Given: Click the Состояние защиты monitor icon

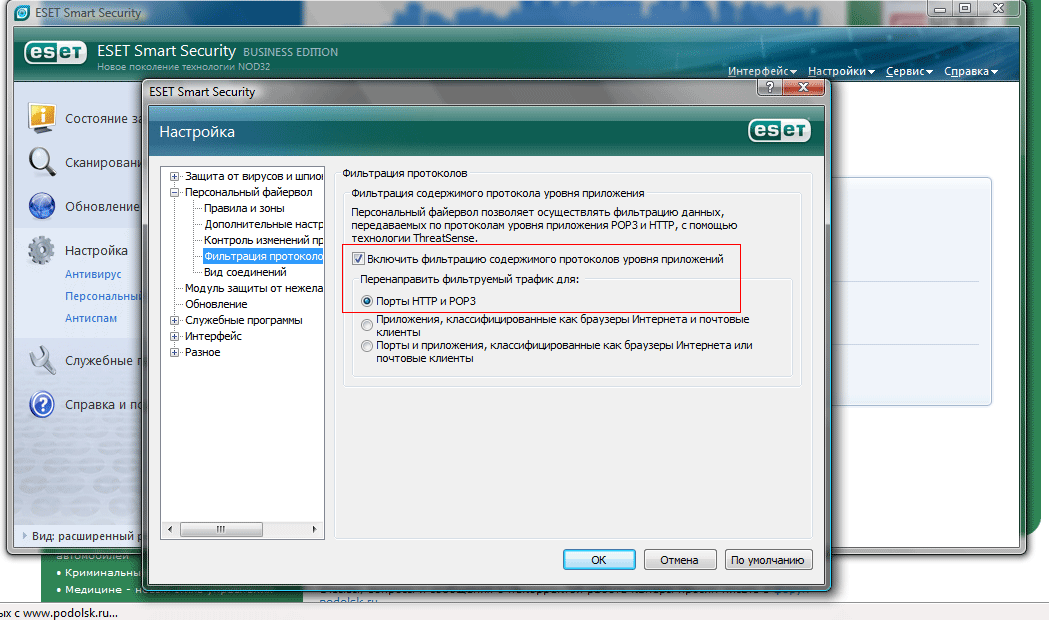Looking at the screenshot, I should pos(41,117).
